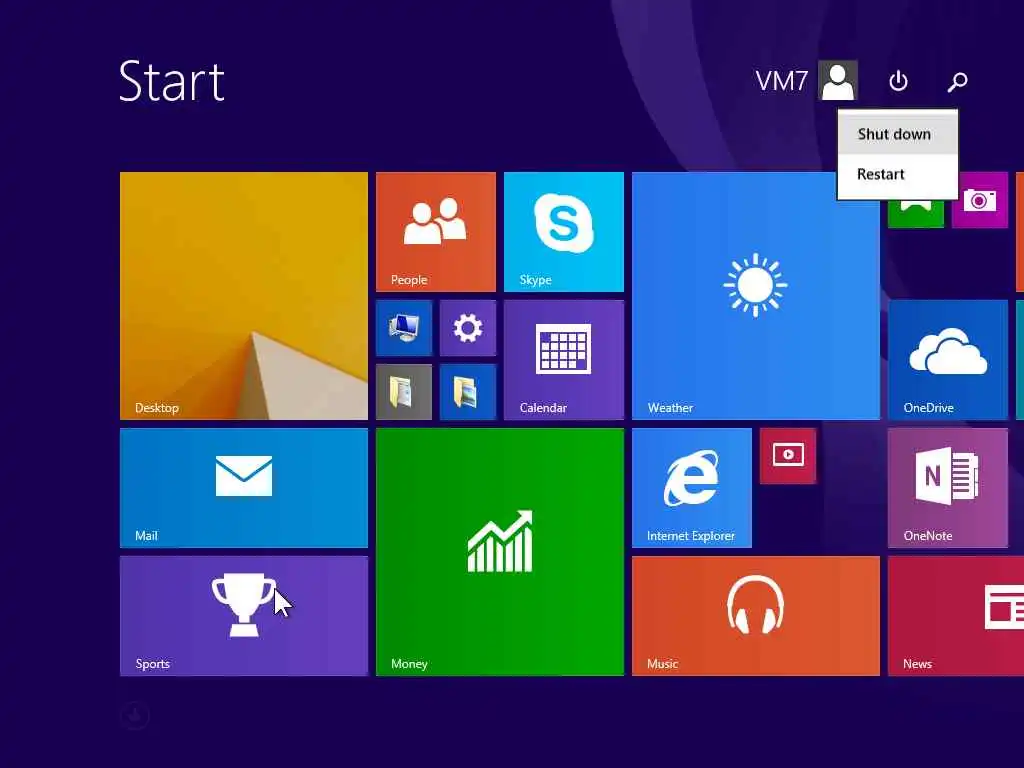The width and height of the screenshot is (1024, 768).
Task: Open the OneDrive tile
Action: click(x=948, y=360)
